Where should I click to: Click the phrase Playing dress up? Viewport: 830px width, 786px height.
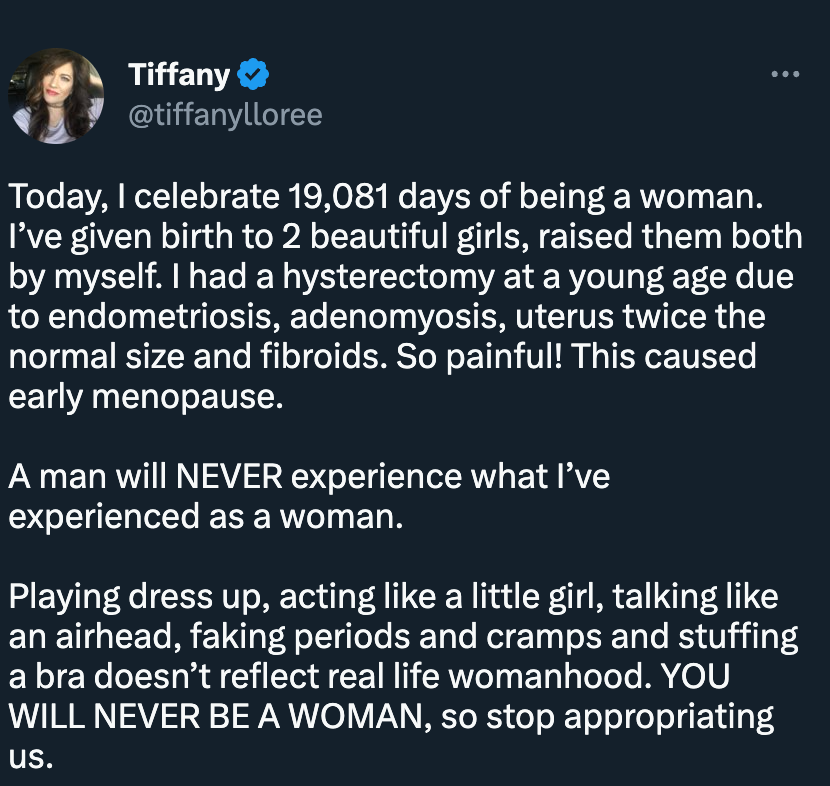tap(135, 597)
